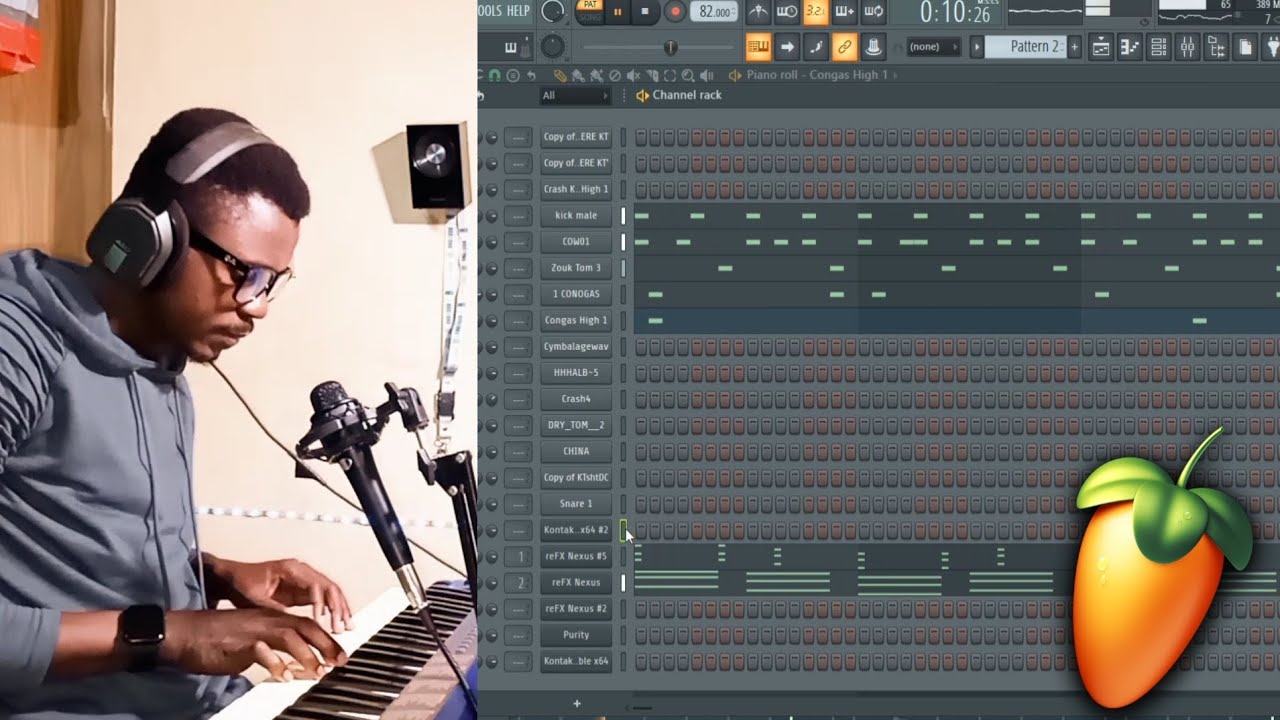Viewport: 1280px width, 720px height.
Task: Expand the arrow after Congas High 1 title
Action: click(895, 75)
